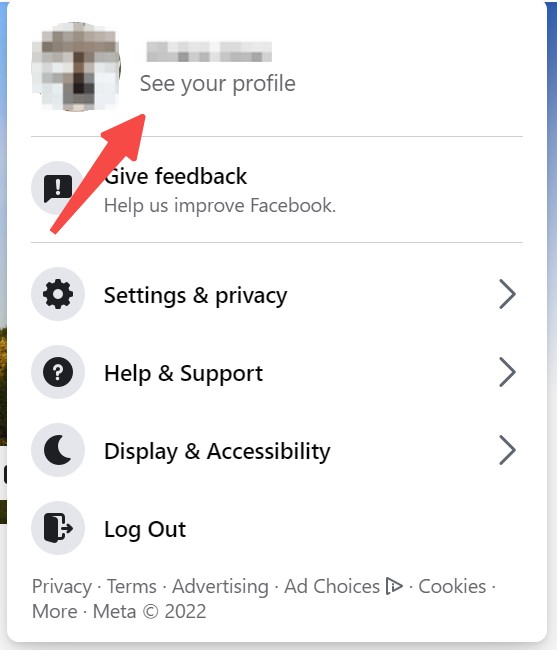The width and height of the screenshot is (557, 650).
Task: Choose Settings & privacy text label
Action: point(195,296)
